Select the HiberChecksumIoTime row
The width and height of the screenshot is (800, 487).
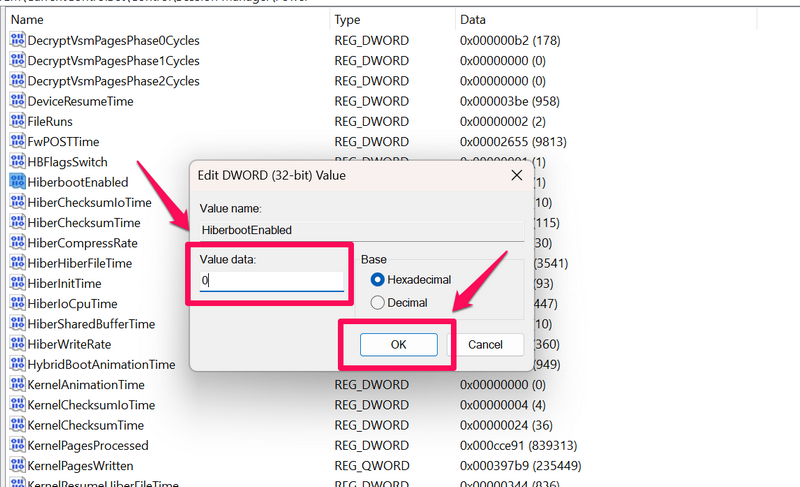tap(90, 202)
